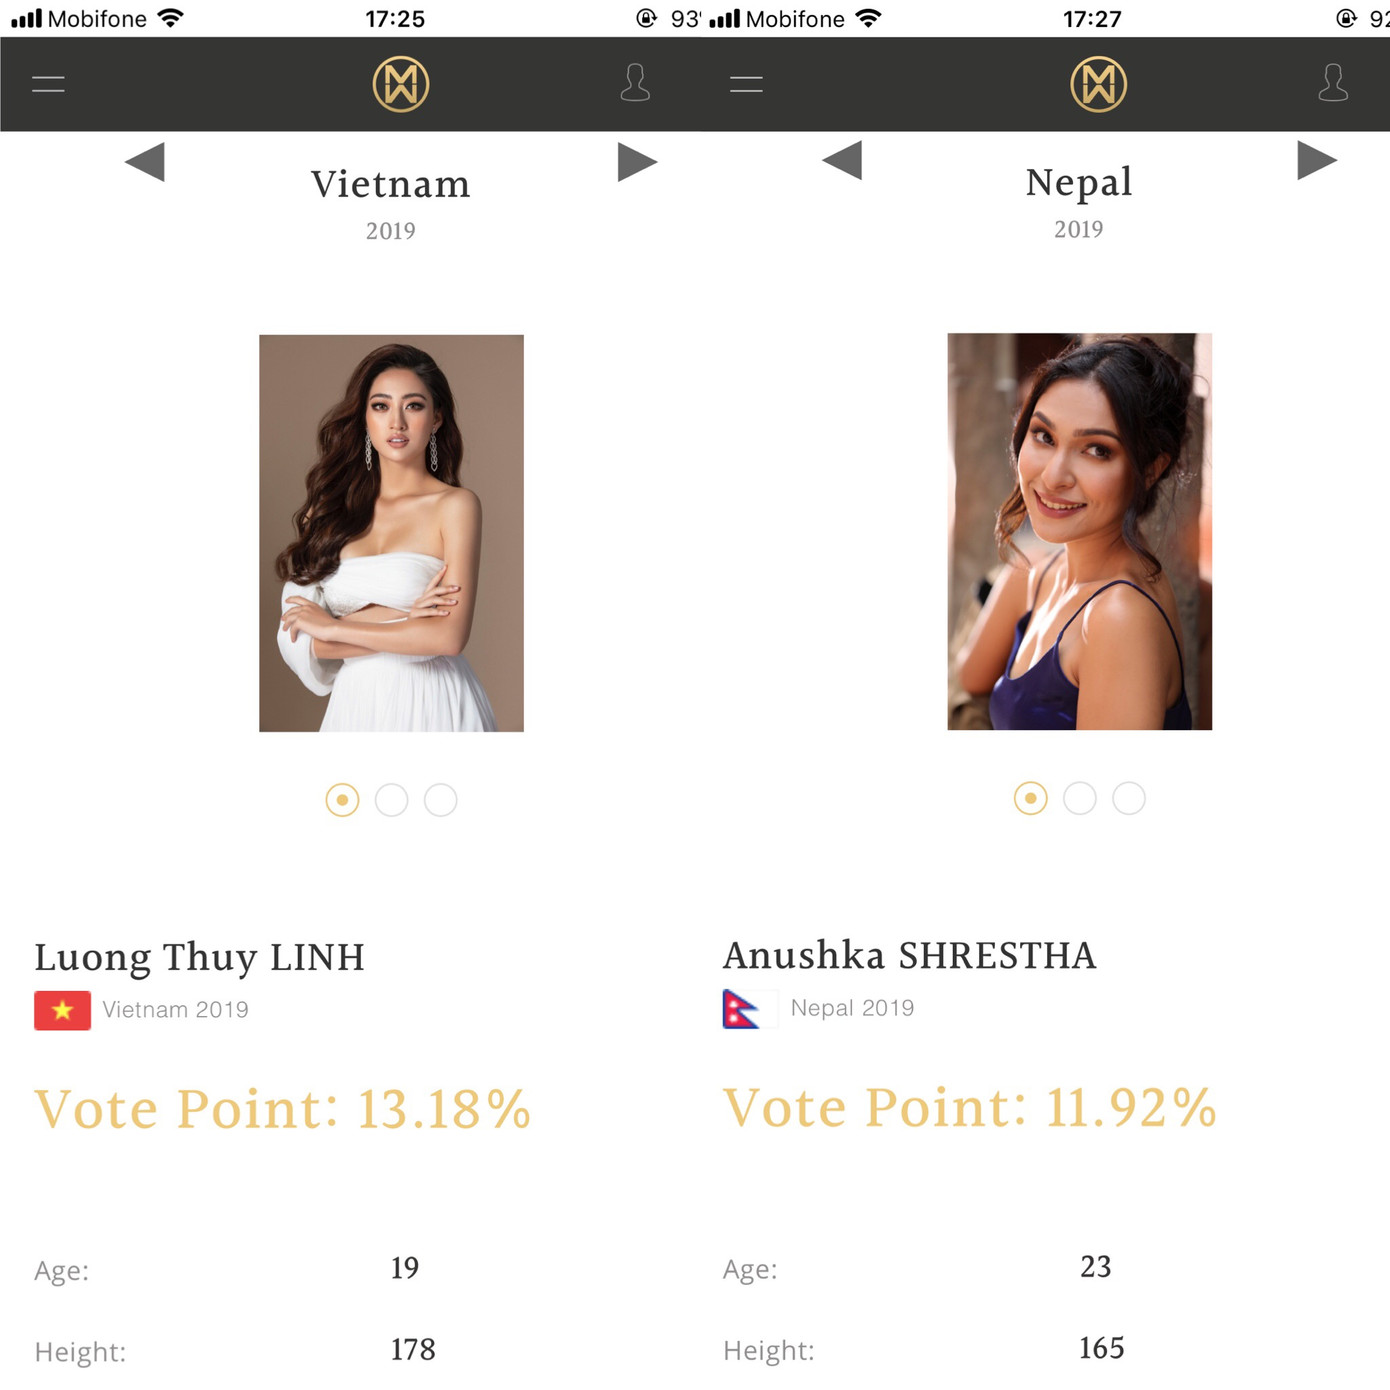
Task: Open Anushka Shrestha's portrait photo
Action: tap(1079, 531)
